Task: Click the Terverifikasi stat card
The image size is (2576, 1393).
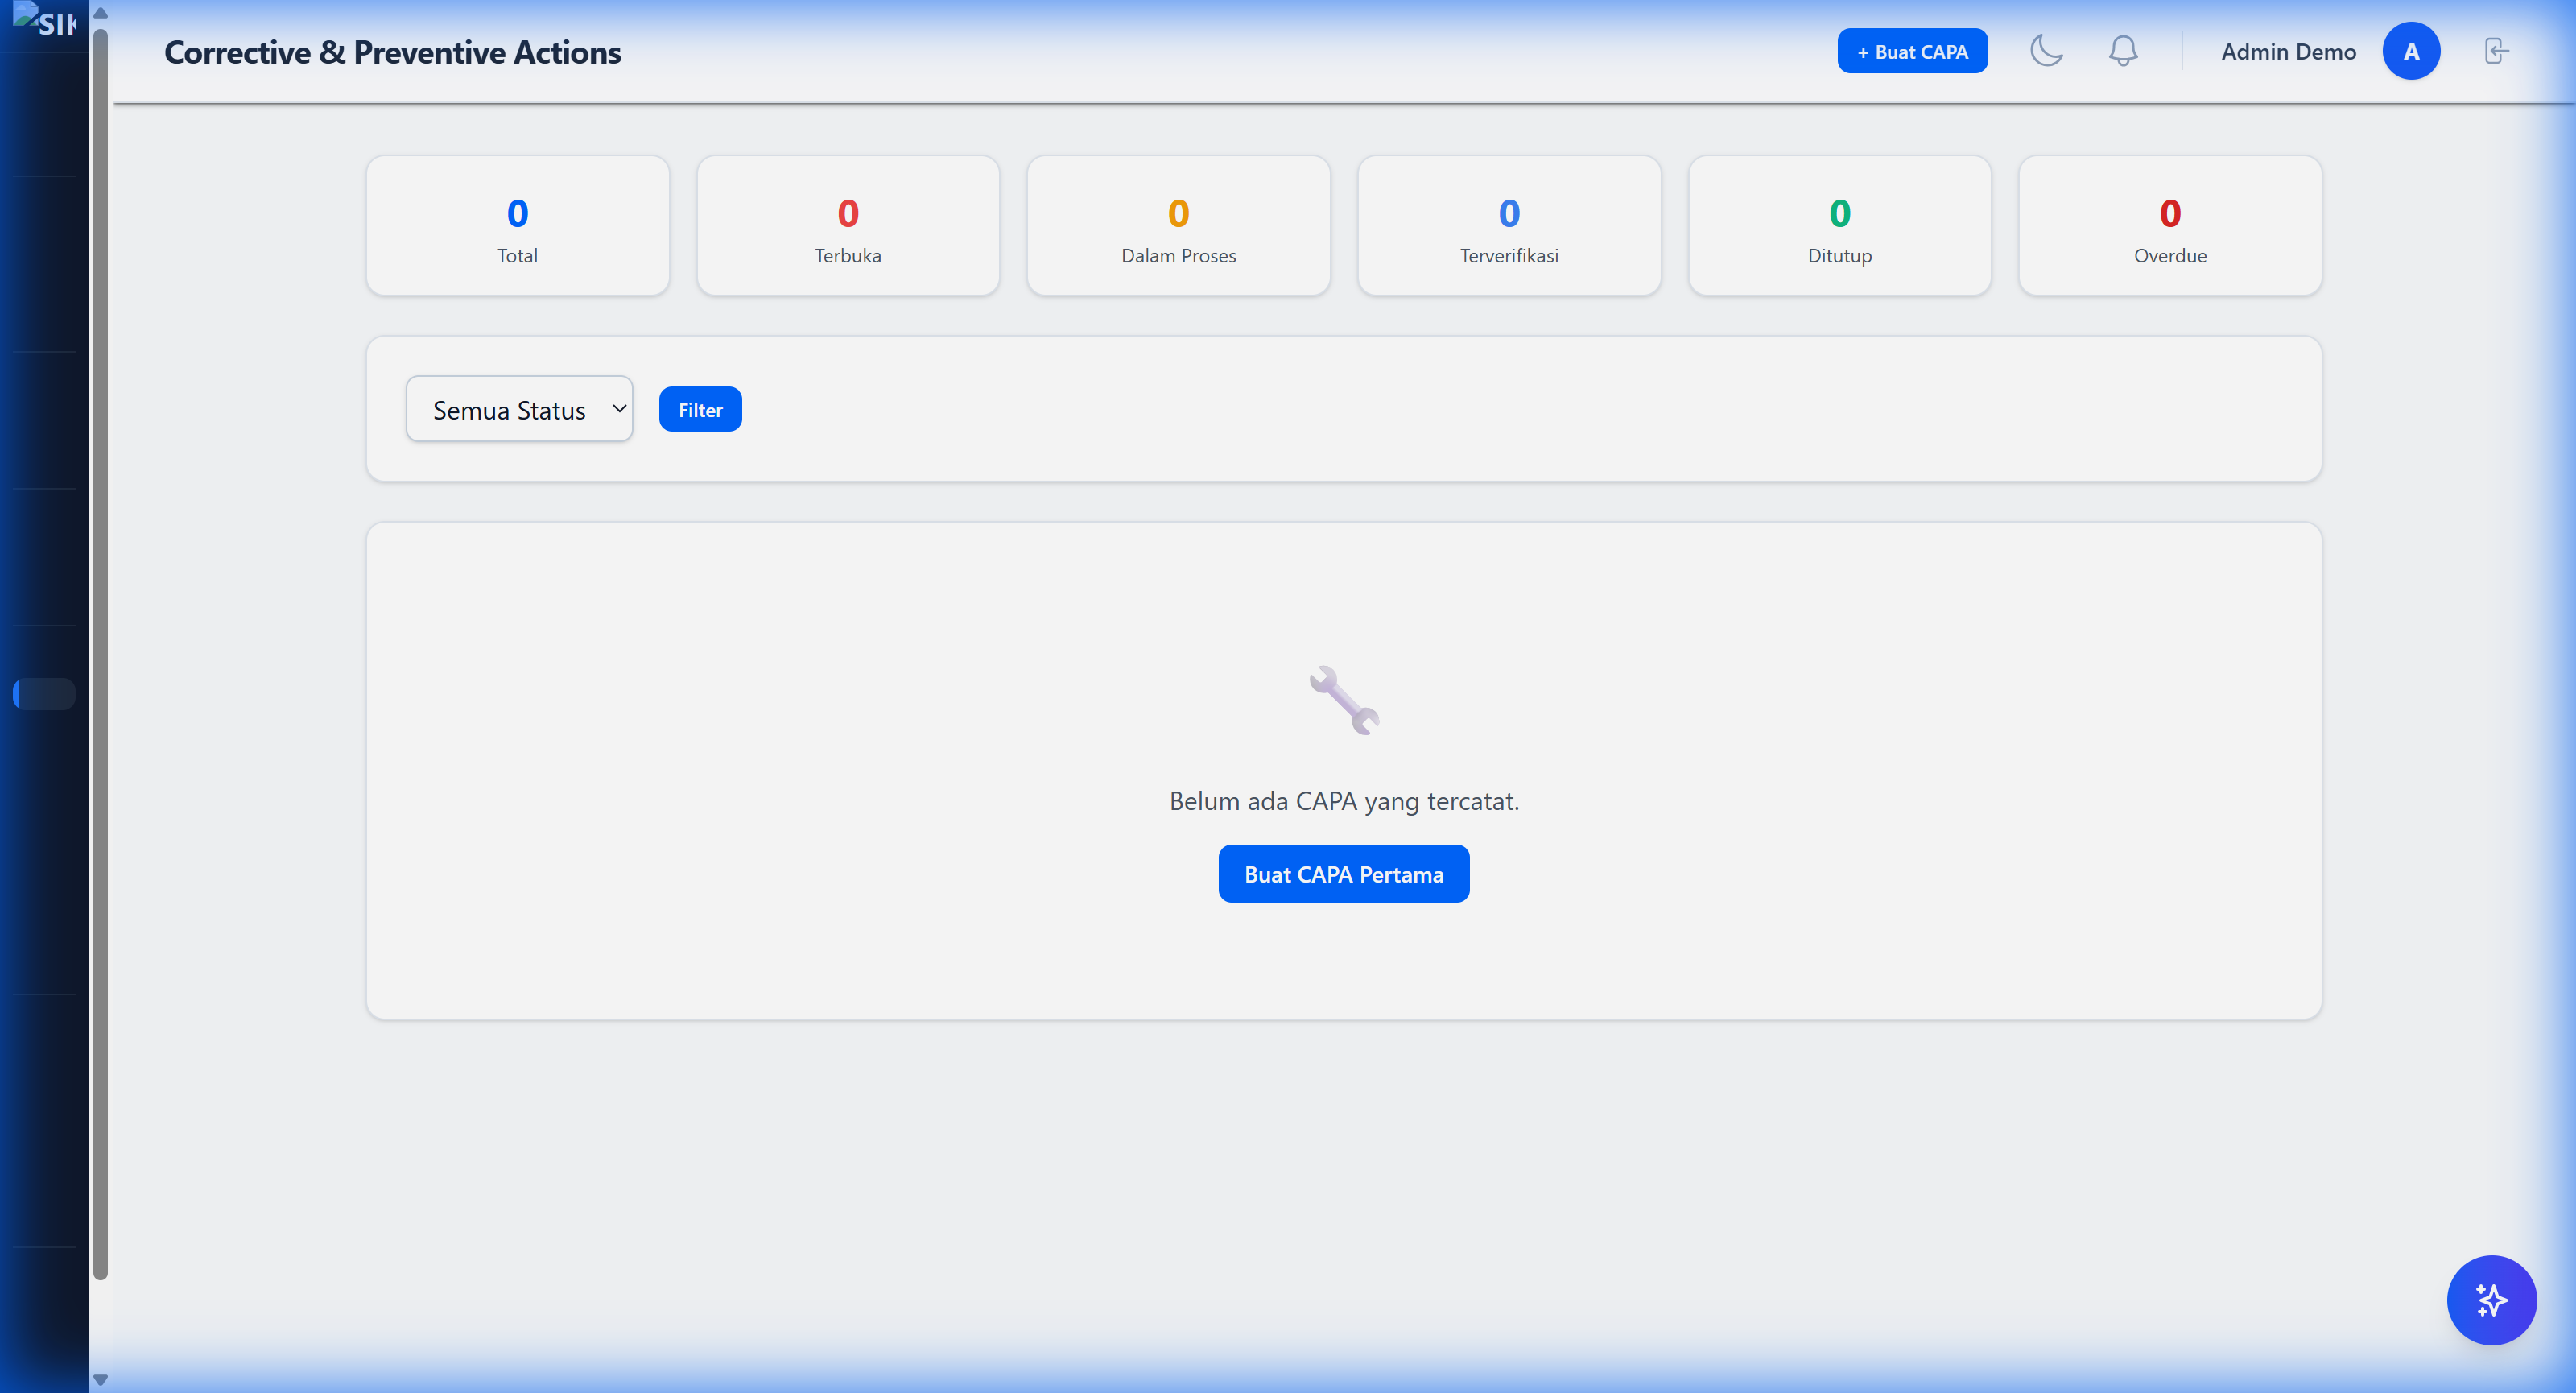Action: tap(1508, 226)
